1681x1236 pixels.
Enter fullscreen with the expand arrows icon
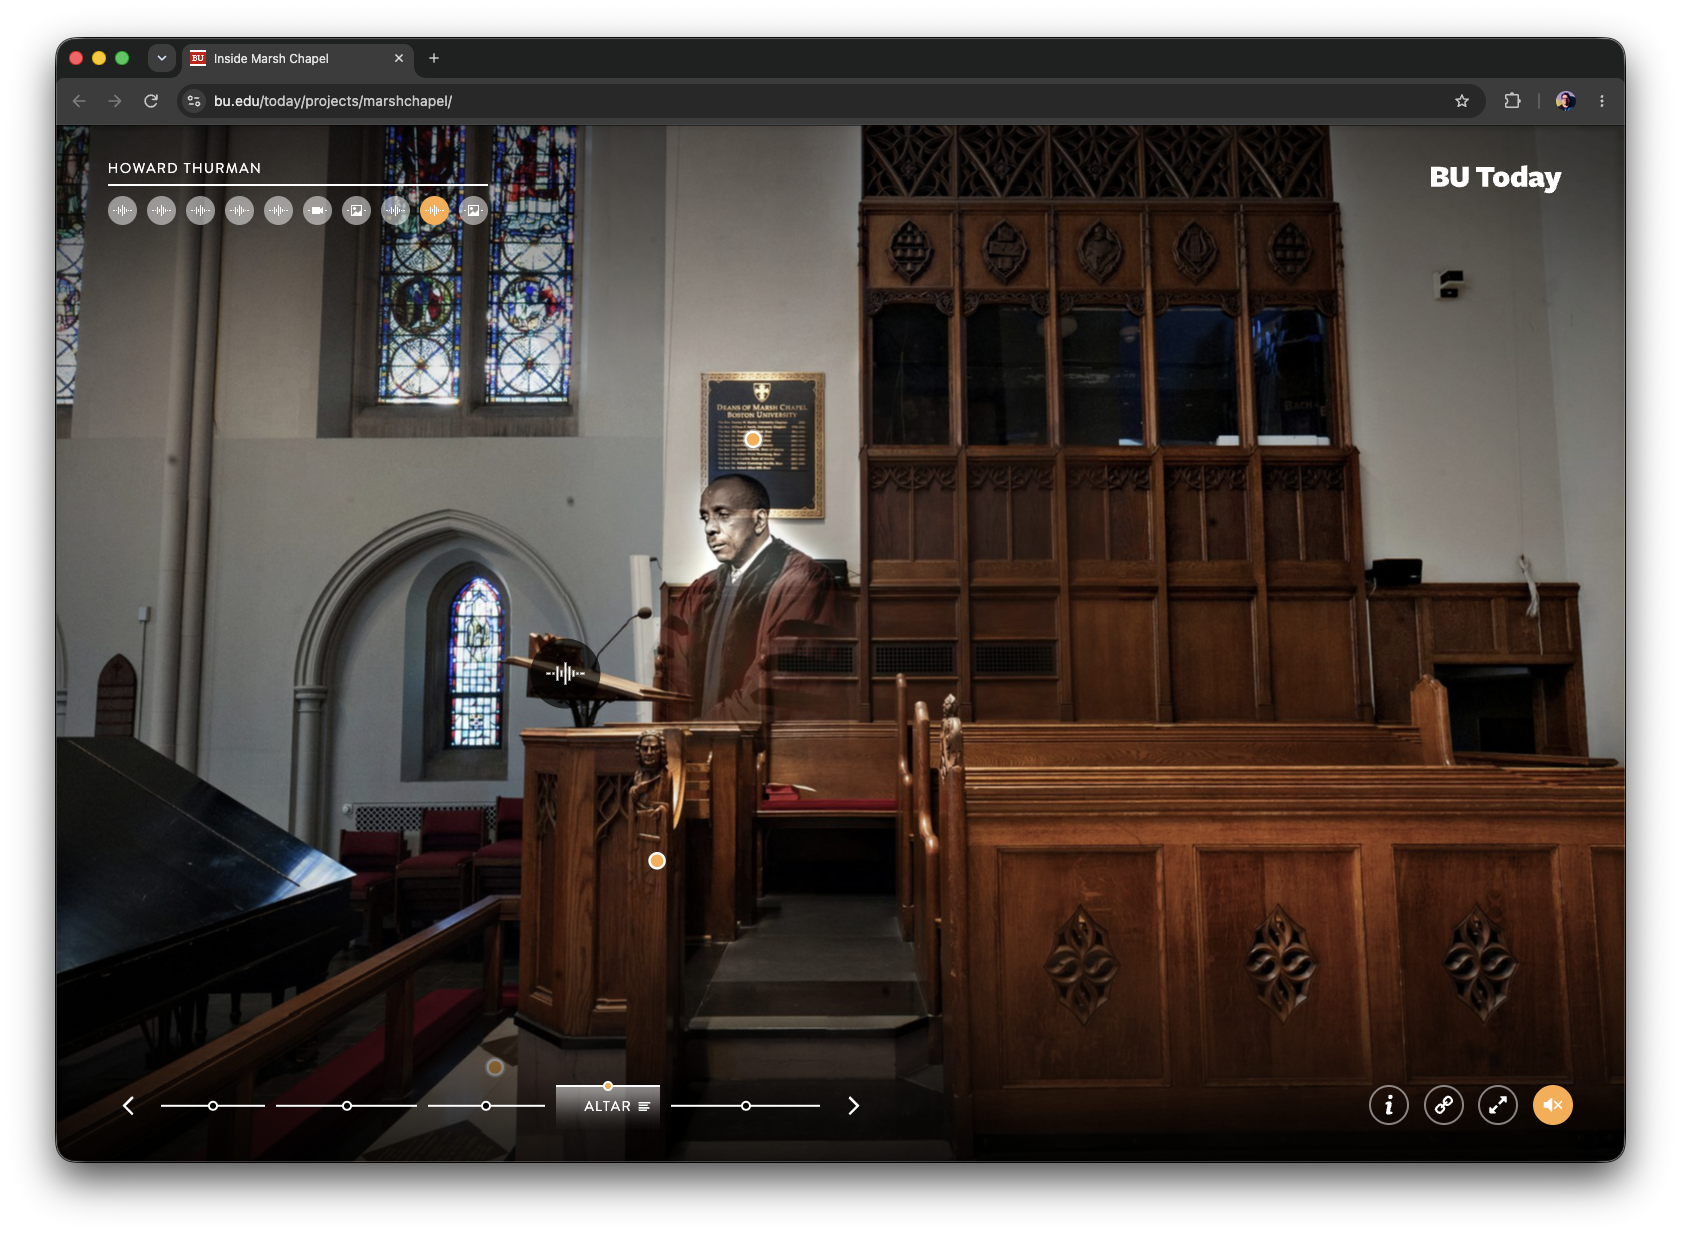1498,1105
